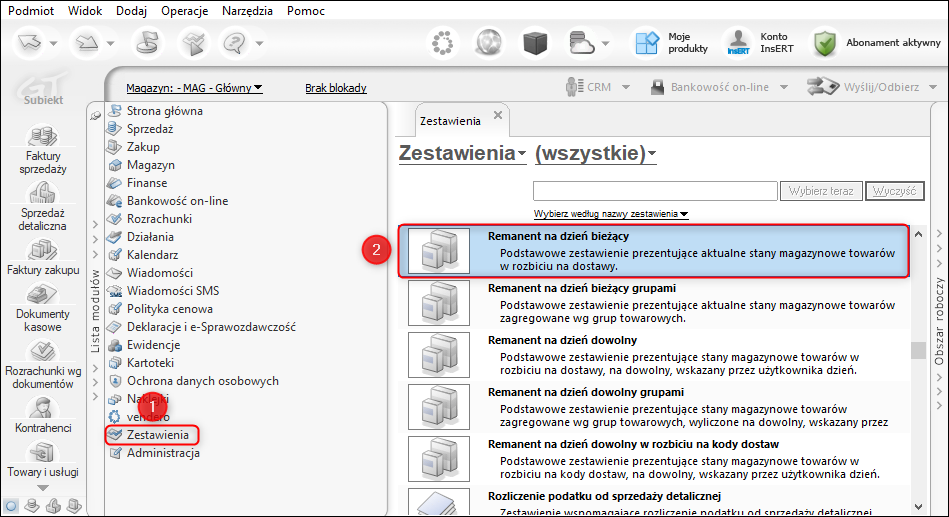This screenshot has width=949, height=517.
Task: Select Remanent na dzień dowolny grupami
Action: click(x=654, y=407)
